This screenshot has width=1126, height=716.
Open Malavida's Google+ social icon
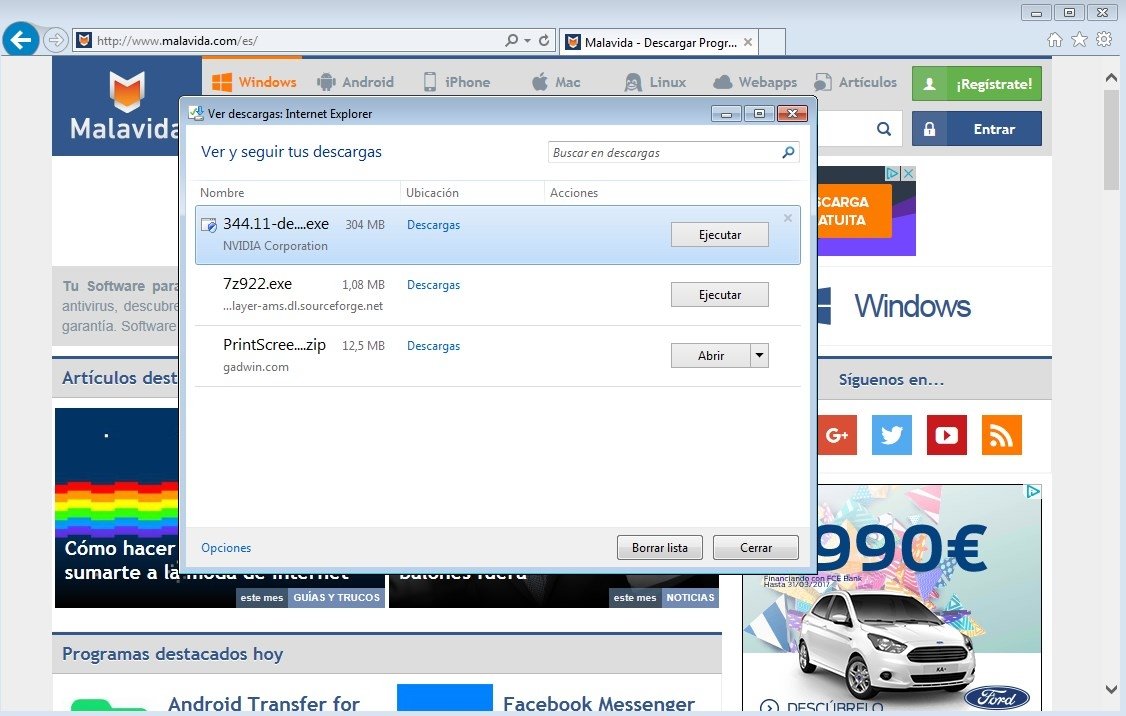coord(837,434)
